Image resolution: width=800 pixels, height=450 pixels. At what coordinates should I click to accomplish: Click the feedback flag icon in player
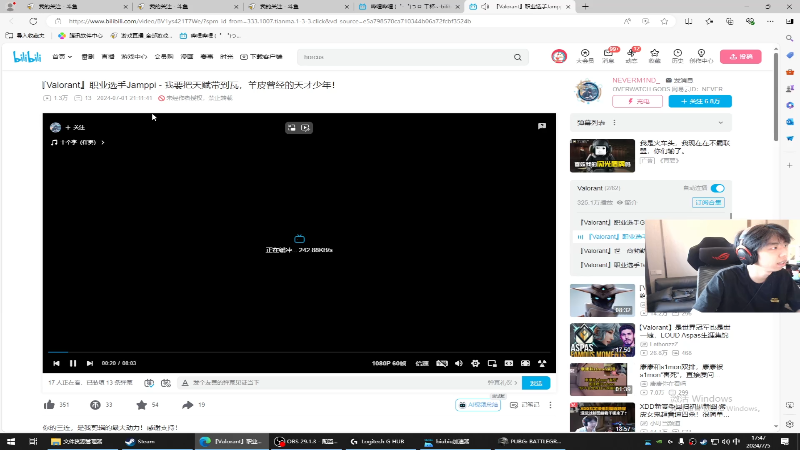click(x=542, y=126)
